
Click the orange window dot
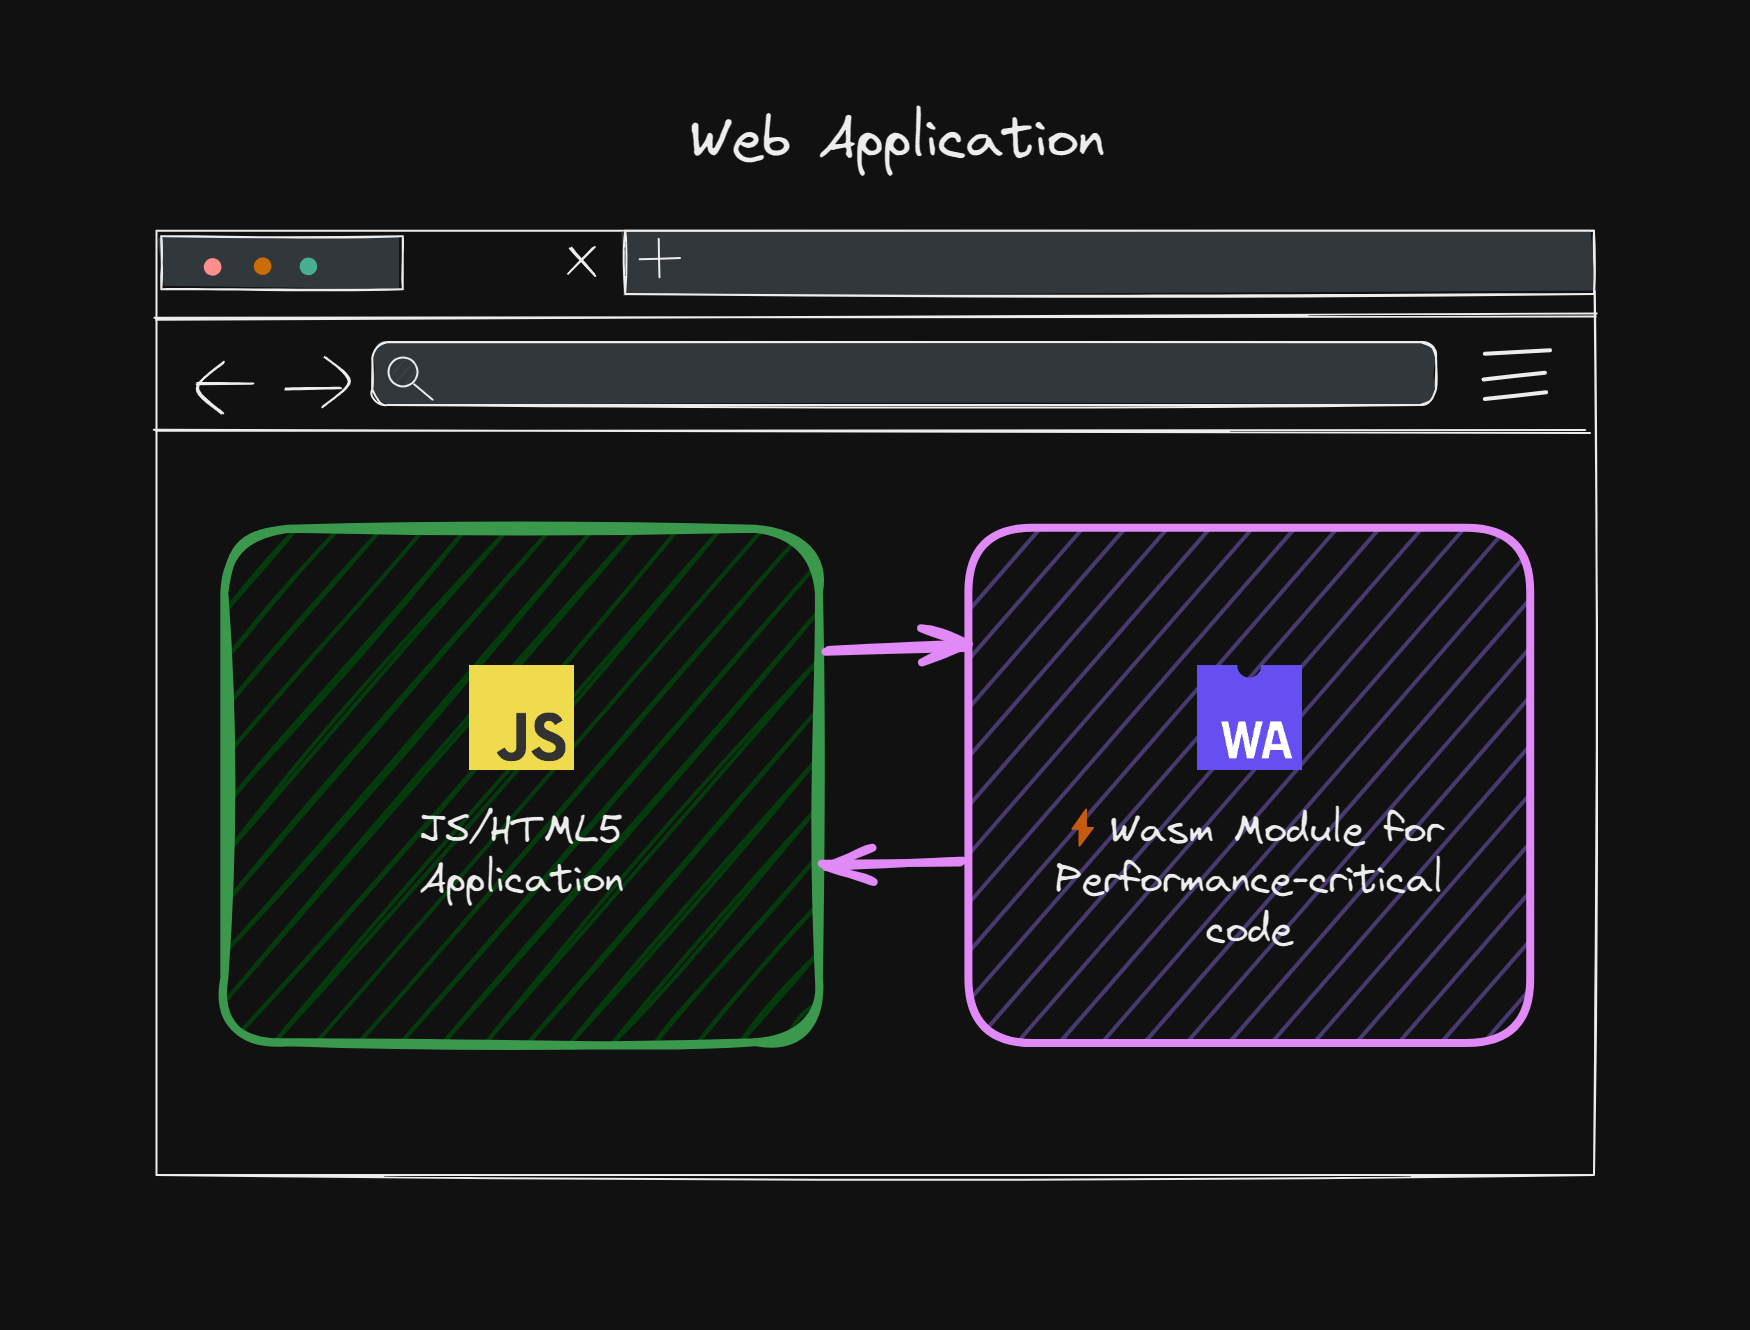(x=262, y=266)
